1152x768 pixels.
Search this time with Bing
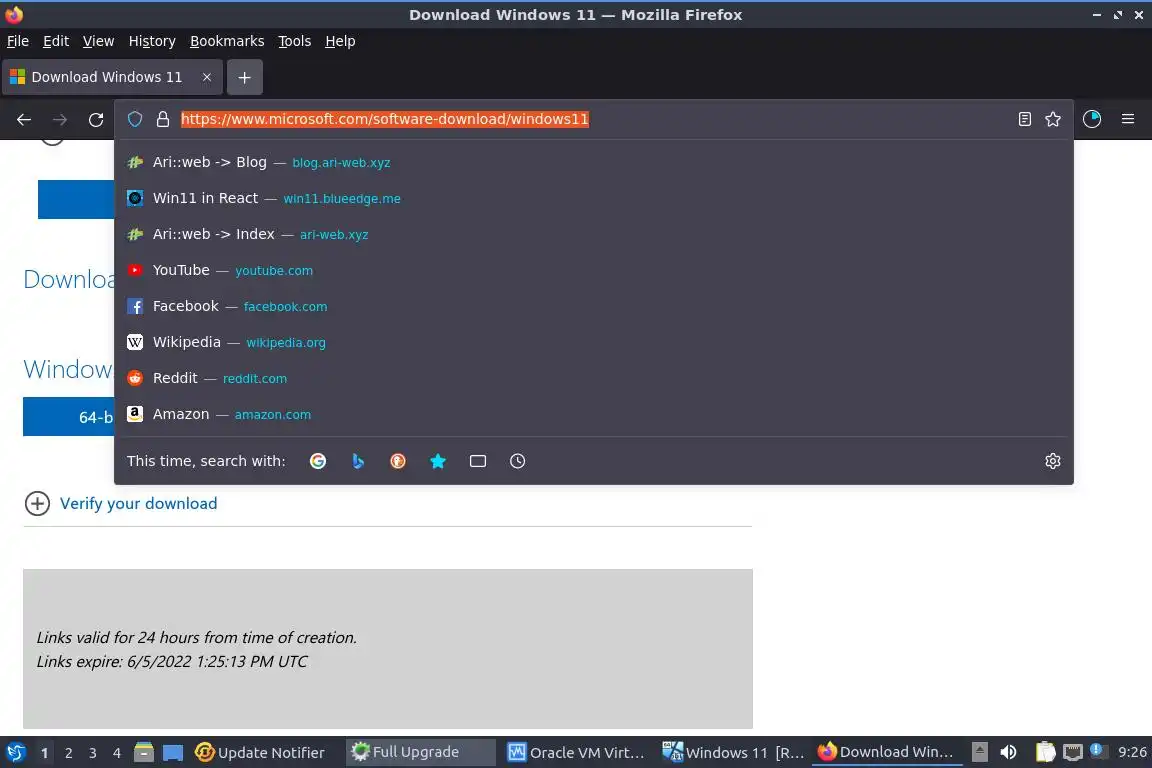click(x=358, y=461)
